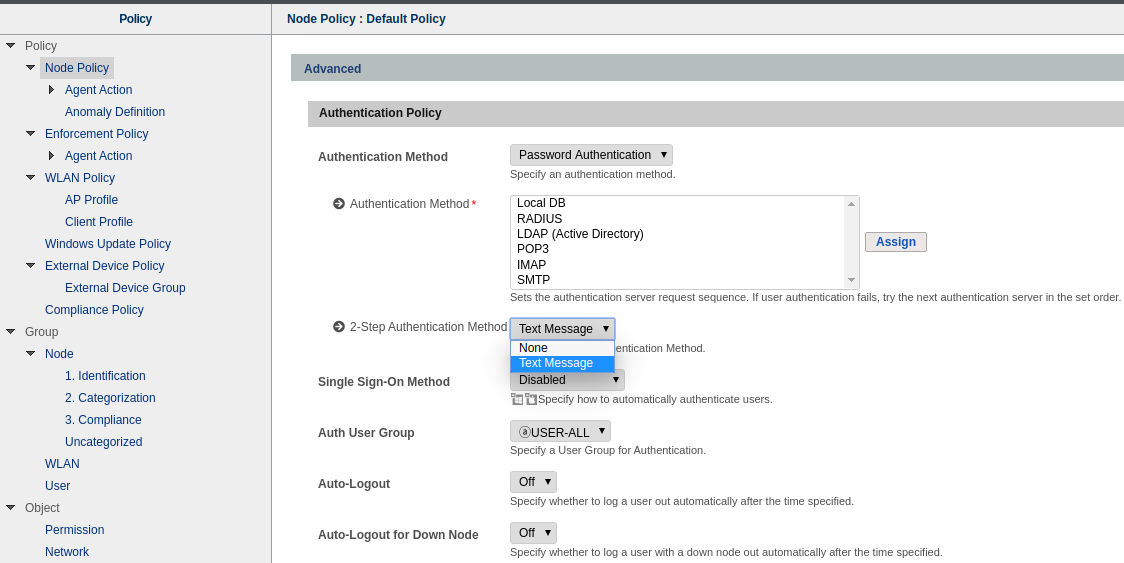Expand Agent Action under Enforcement Policy

coord(51,156)
